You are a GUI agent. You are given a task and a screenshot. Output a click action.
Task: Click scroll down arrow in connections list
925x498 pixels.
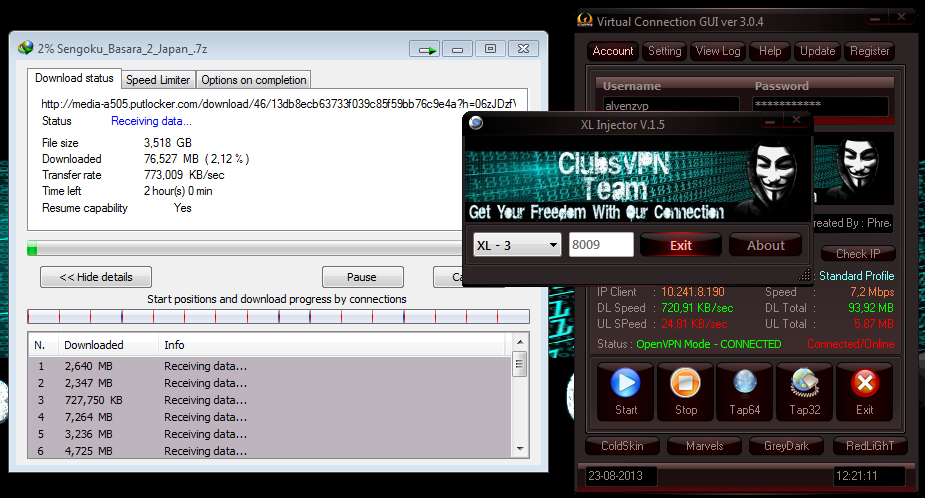[520, 449]
